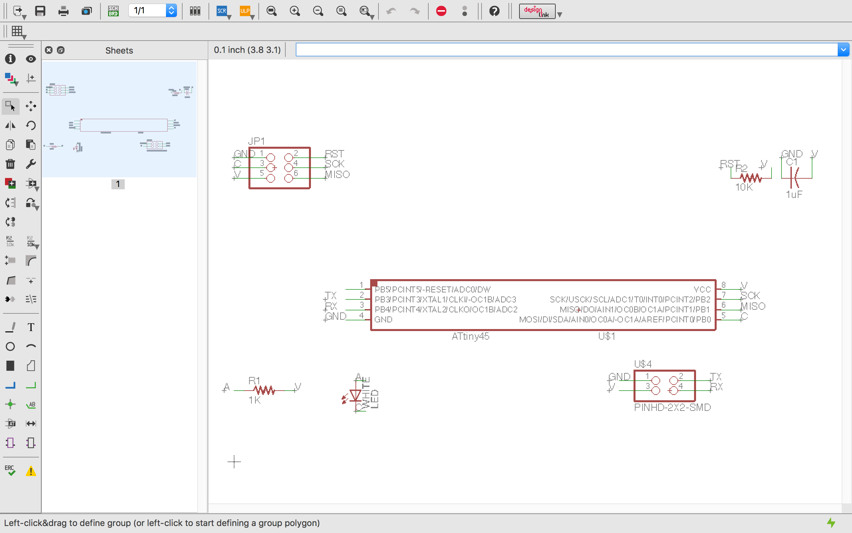Select the Dimension arrows tool

[31, 423]
